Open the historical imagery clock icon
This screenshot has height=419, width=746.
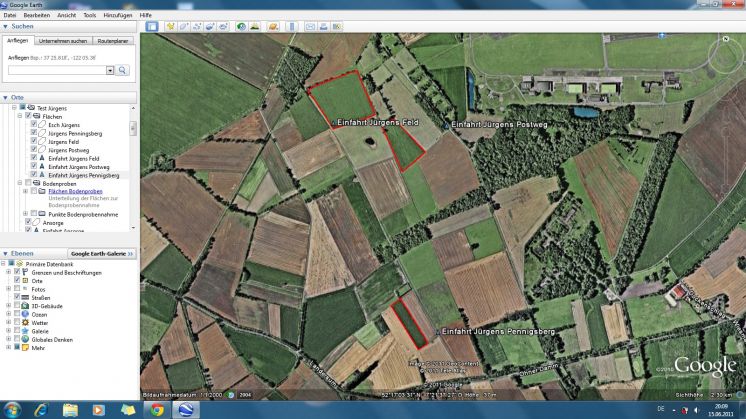coord(241,26)
